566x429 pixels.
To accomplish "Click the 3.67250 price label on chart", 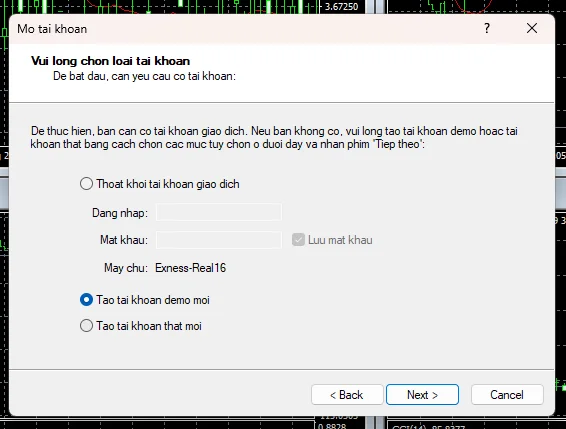I will pos(341,6).
